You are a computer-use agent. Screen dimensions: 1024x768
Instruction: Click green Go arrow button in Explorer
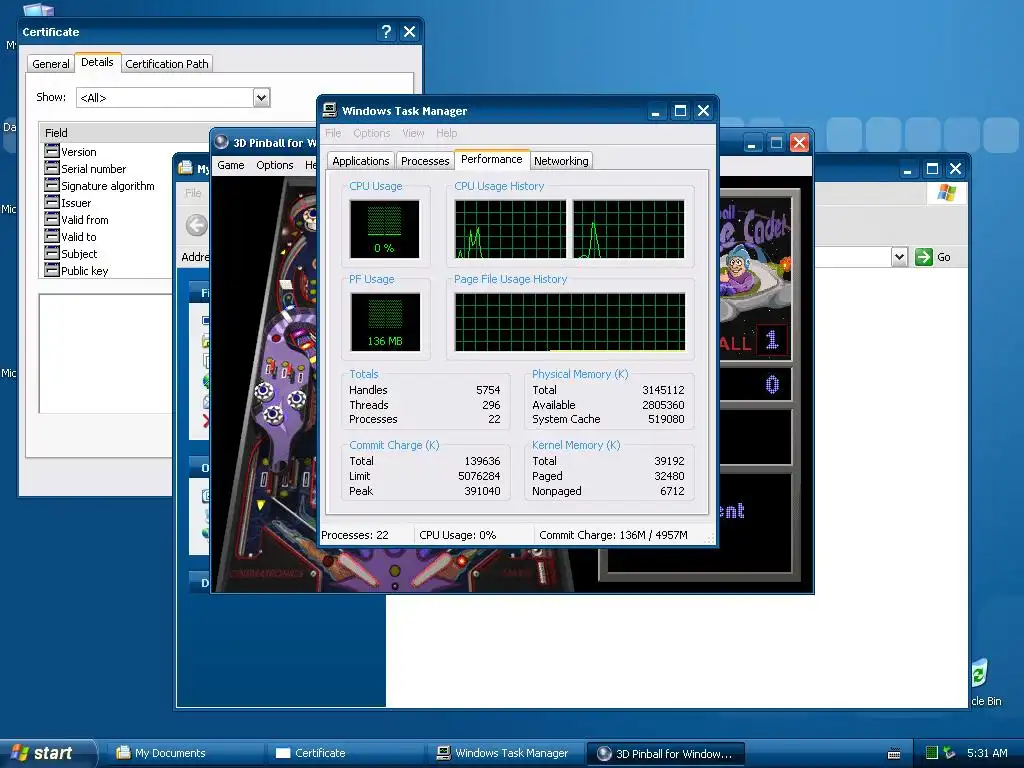point(923,257)
